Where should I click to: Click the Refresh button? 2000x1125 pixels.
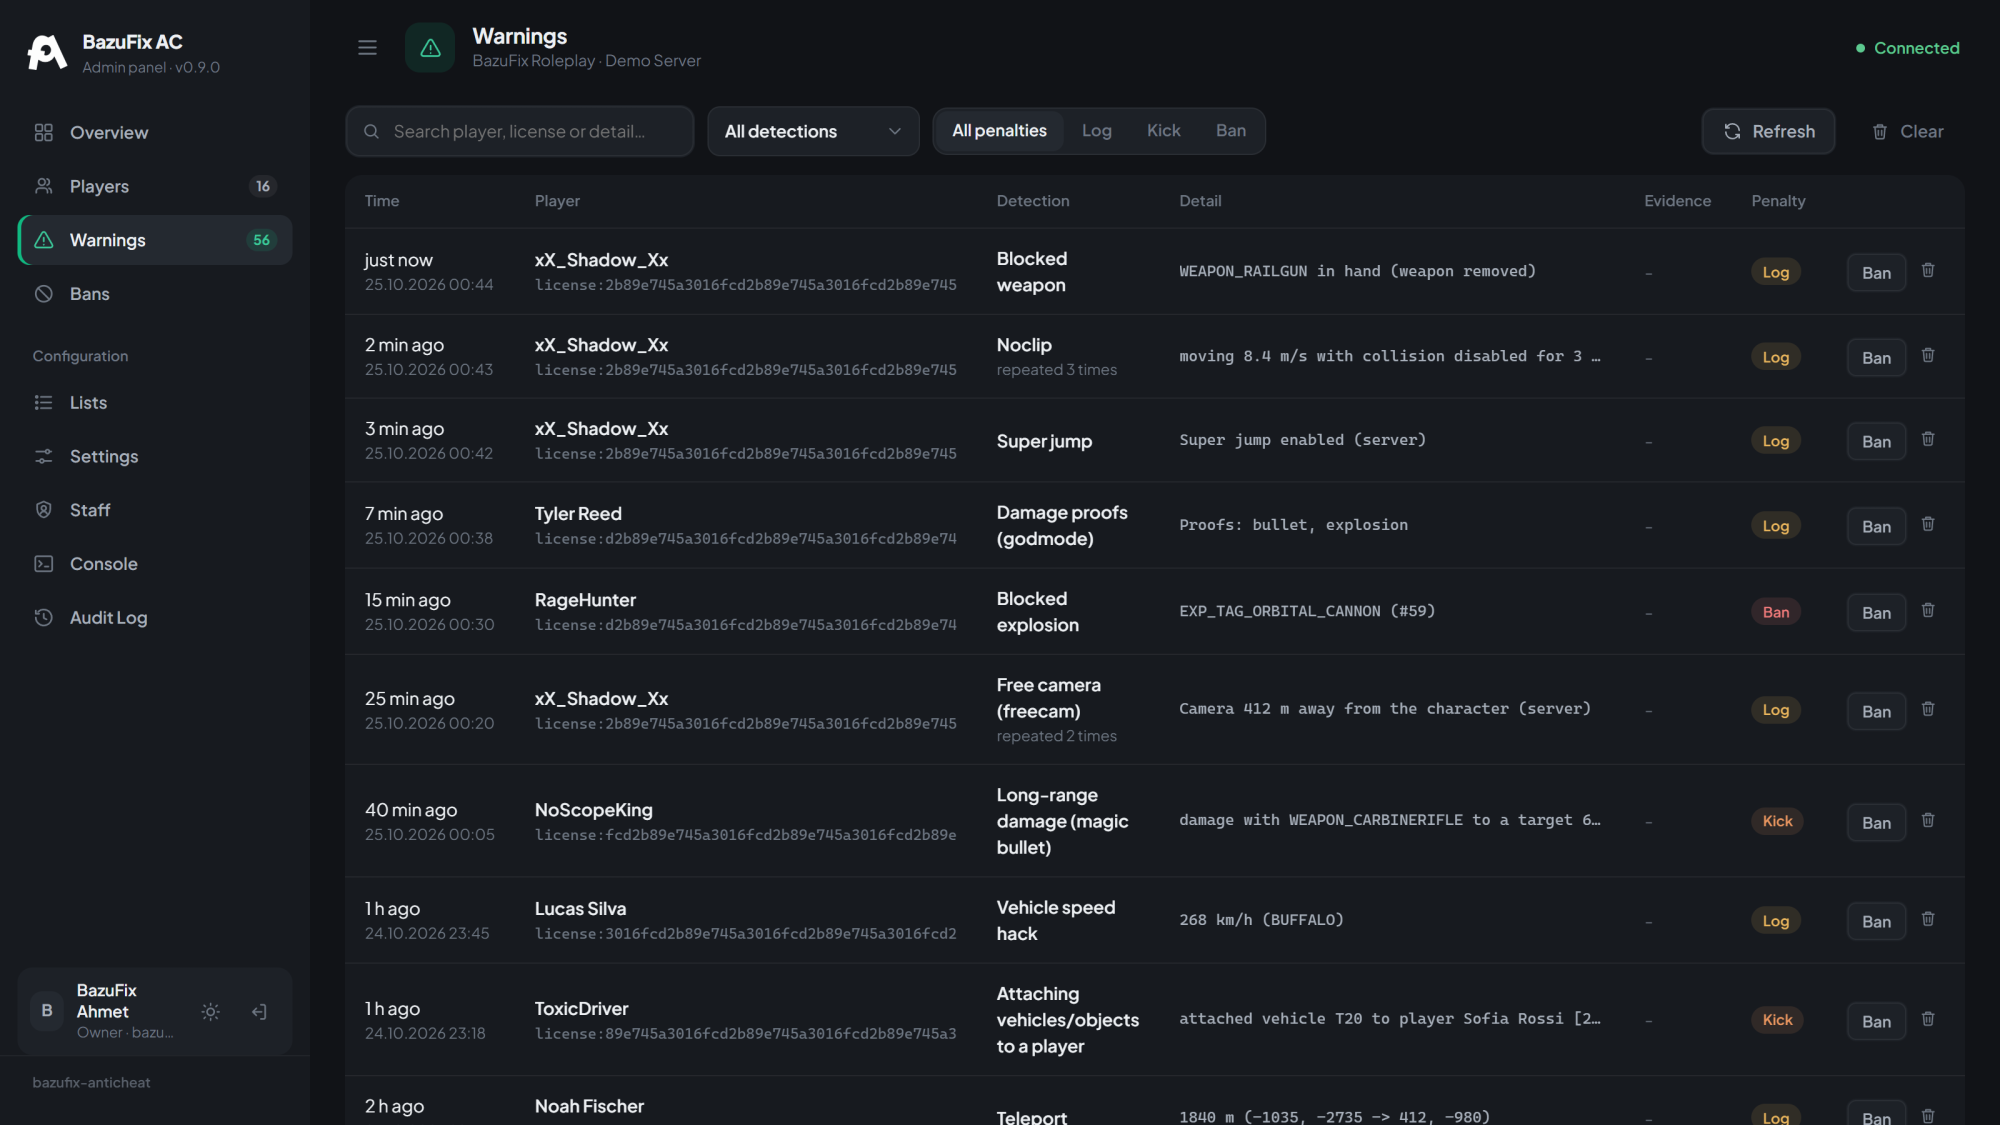[x=1768, y=131]
